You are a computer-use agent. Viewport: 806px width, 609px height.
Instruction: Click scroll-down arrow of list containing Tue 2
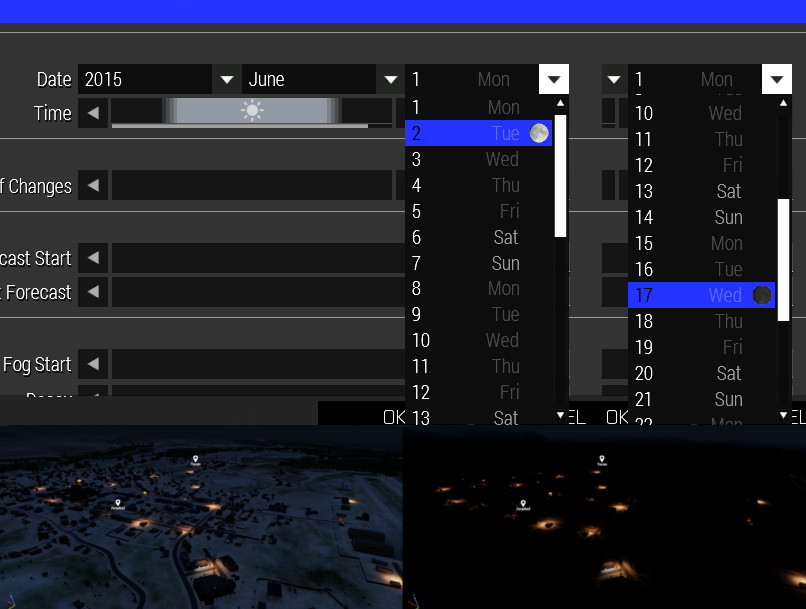coord(560,415)
